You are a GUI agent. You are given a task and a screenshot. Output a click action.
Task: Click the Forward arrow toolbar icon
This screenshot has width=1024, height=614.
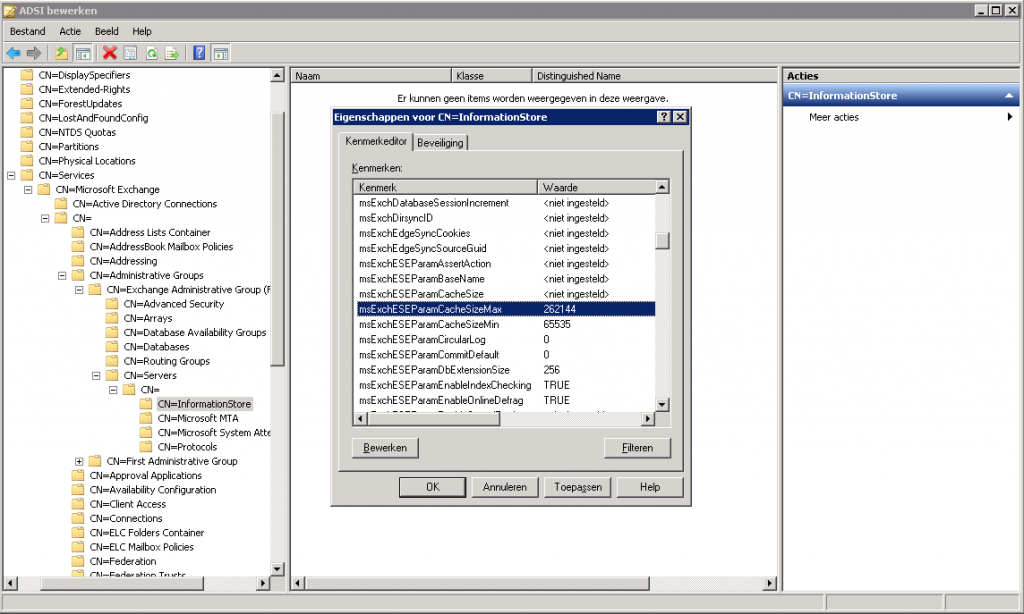click(34, 53)
